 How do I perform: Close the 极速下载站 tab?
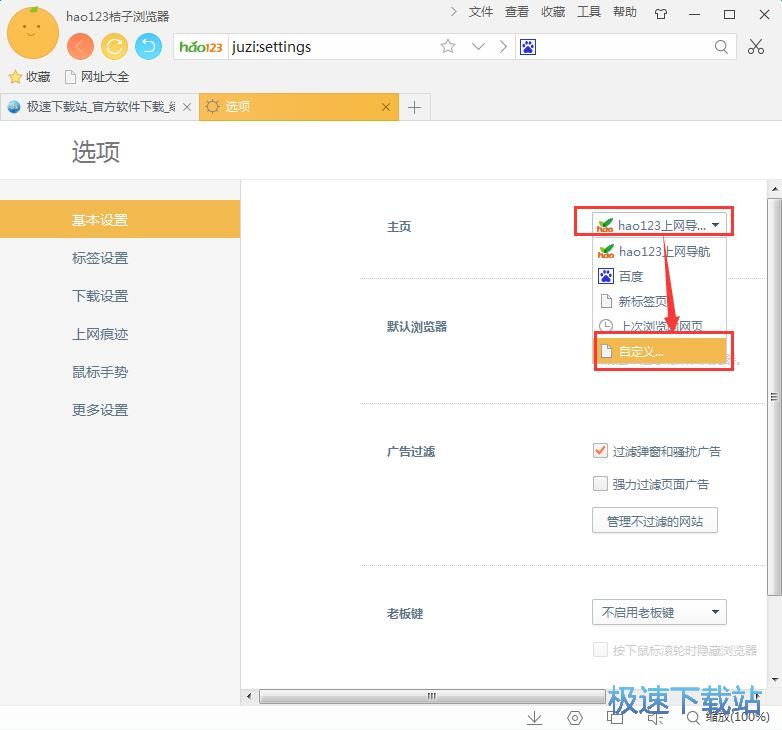(x=187, y=107)
